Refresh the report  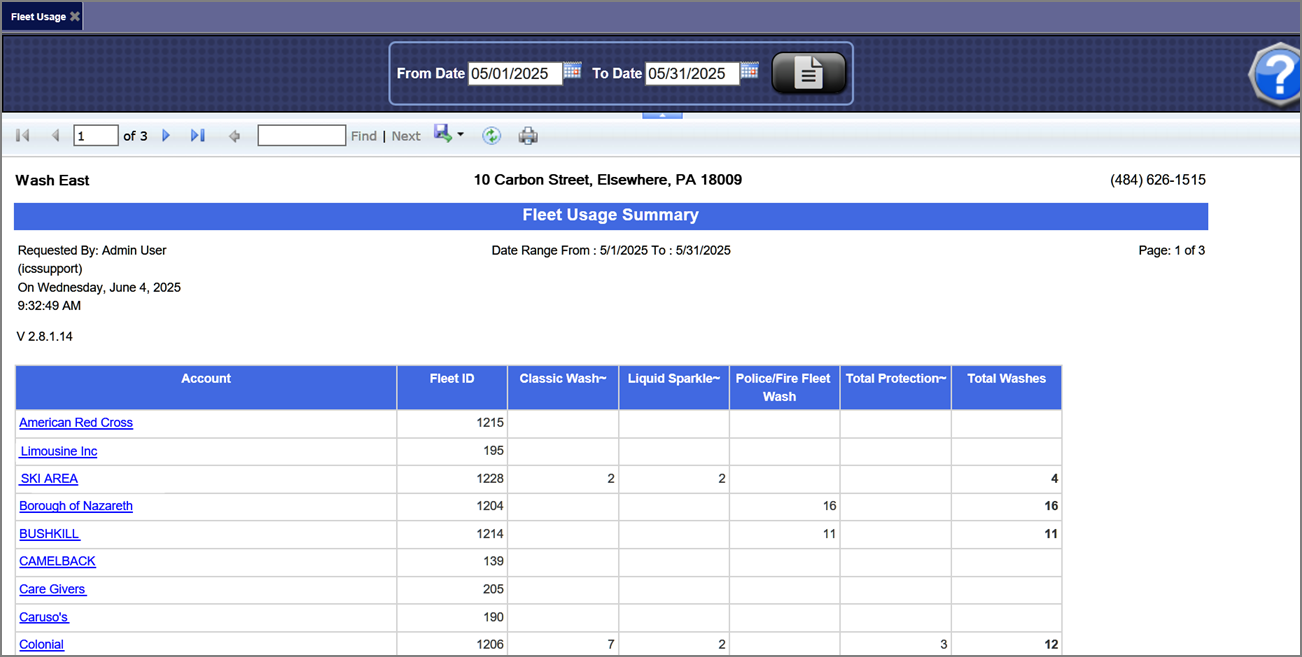[491, 136]
